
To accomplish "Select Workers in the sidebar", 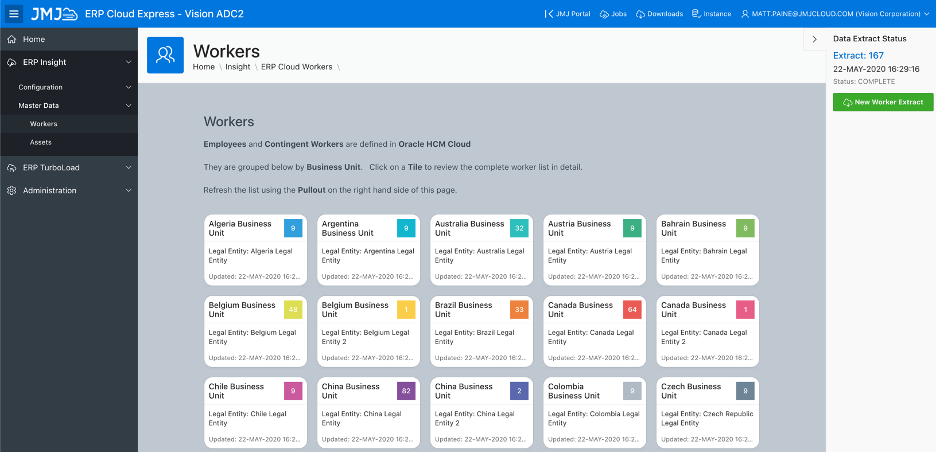I will pos(44,124).
